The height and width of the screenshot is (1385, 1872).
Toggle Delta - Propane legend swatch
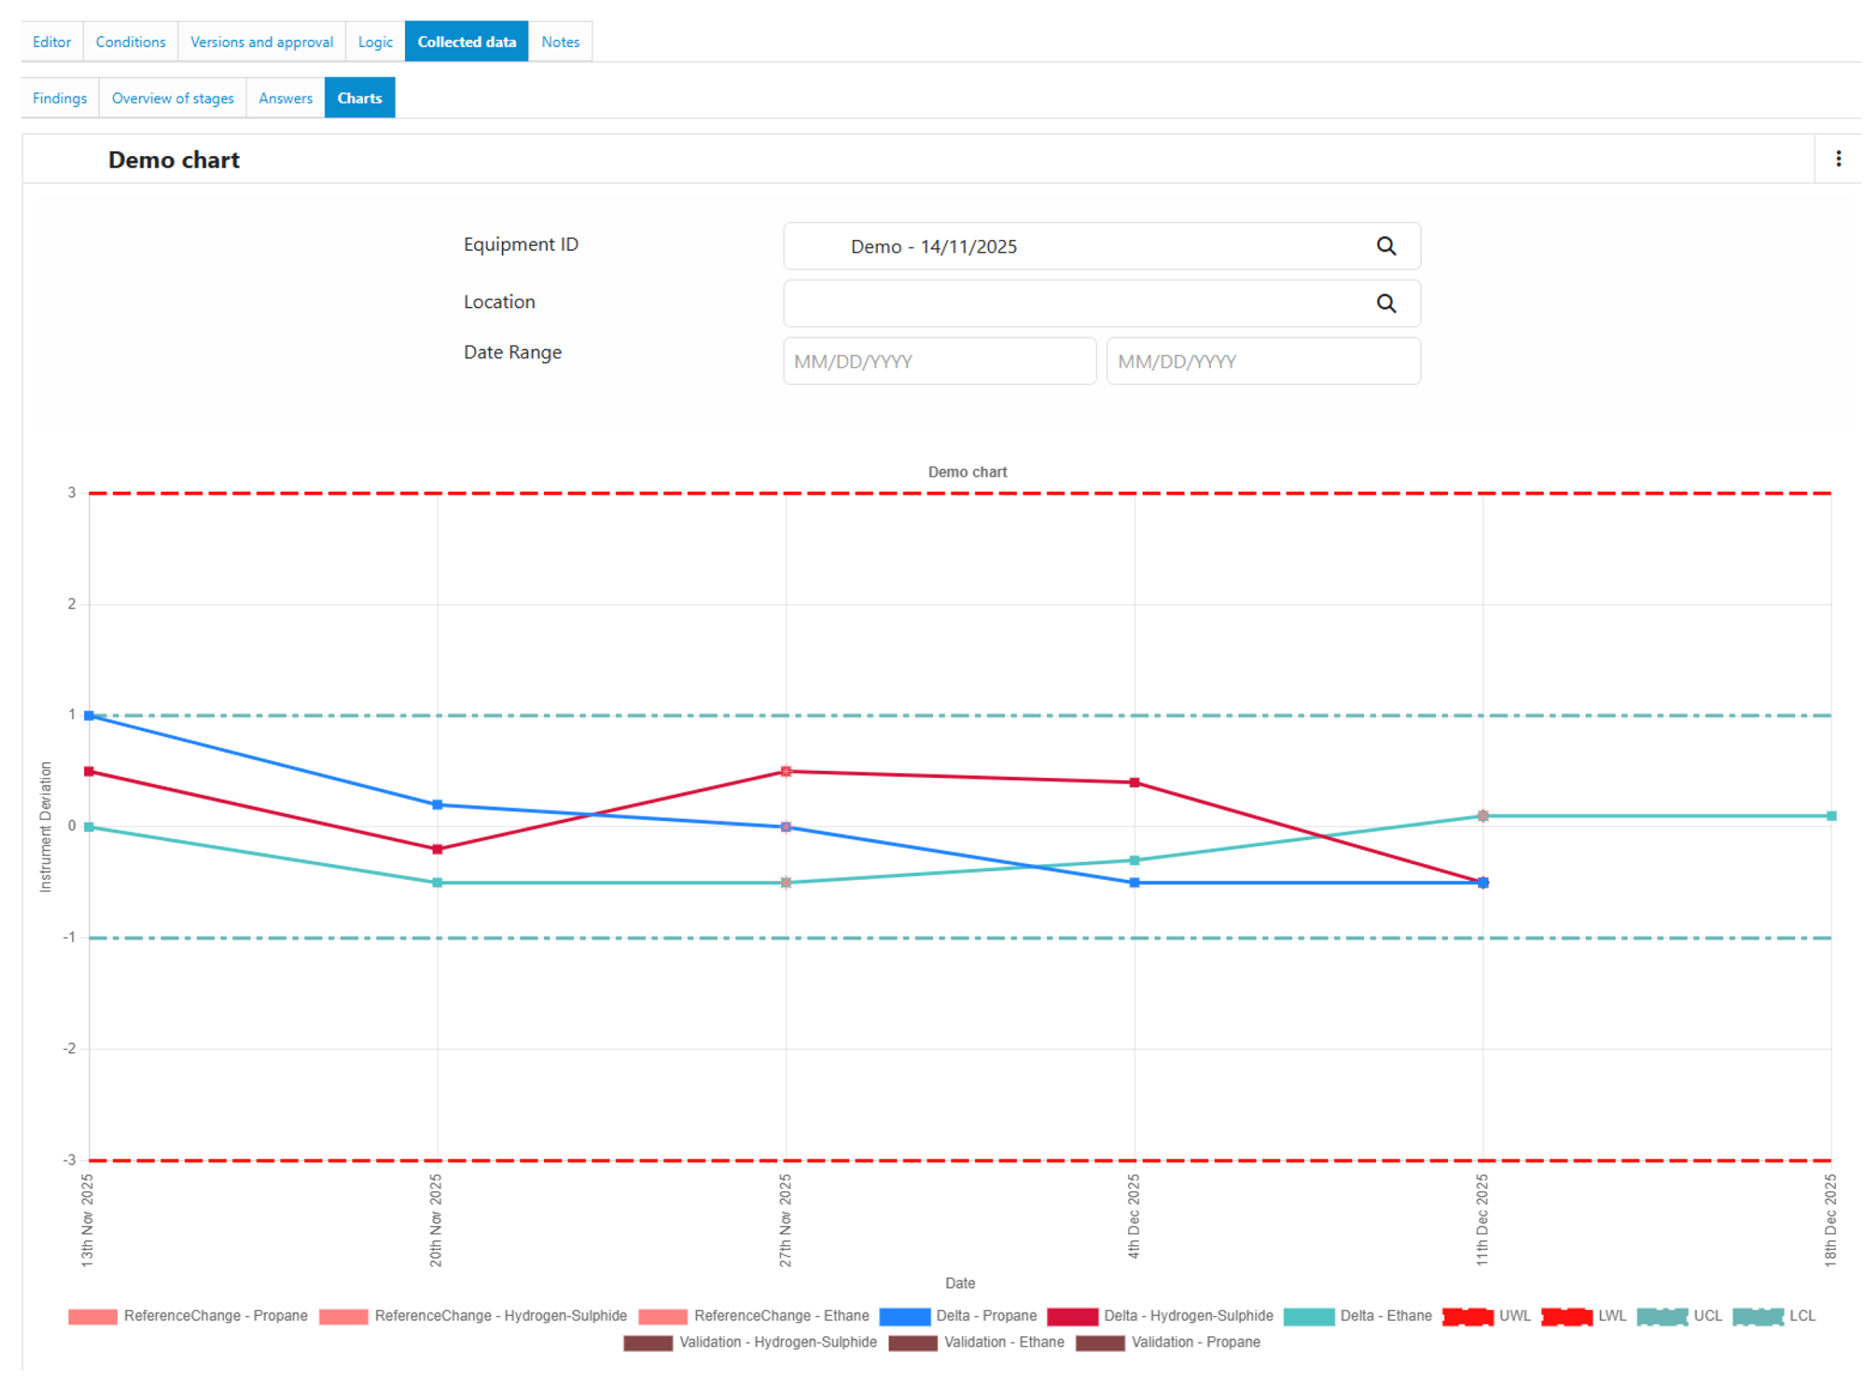click(x=905, y=1317)
